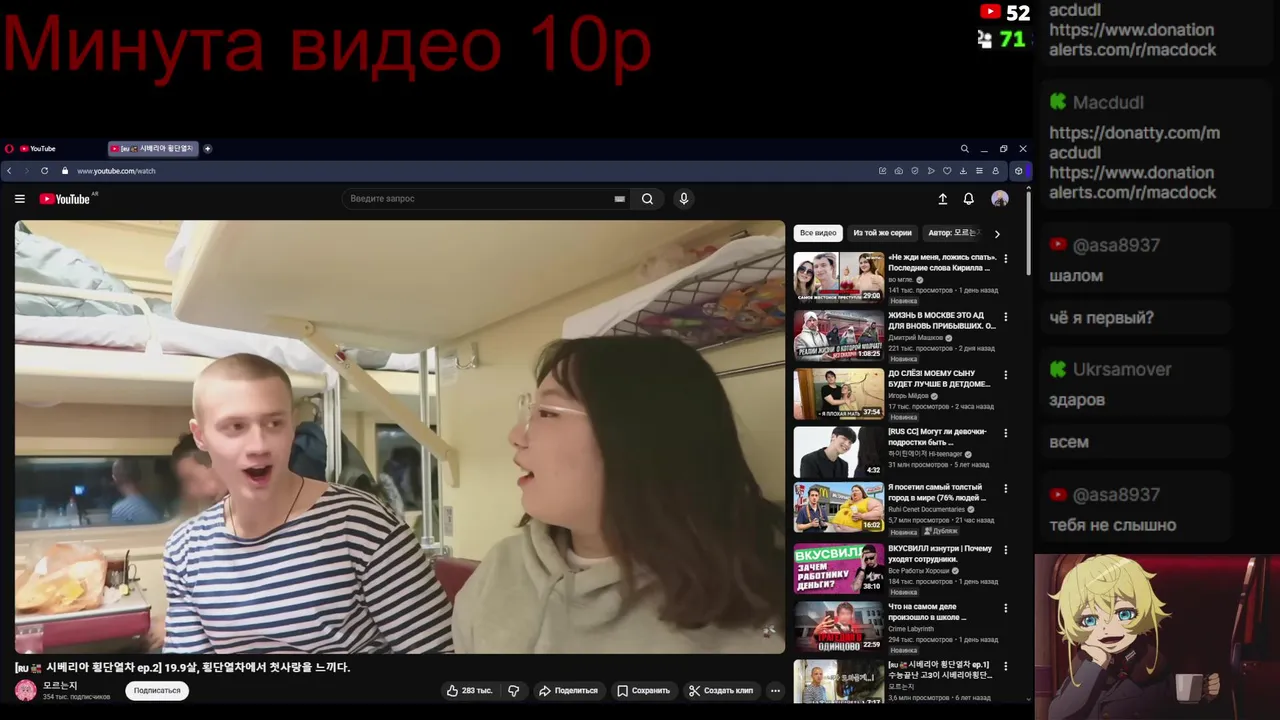This screenshot has width=1280, height=720.
Task: Open options for '[RUS CC] Могут ли девочки' video
Action: (x=1005, y=433)
